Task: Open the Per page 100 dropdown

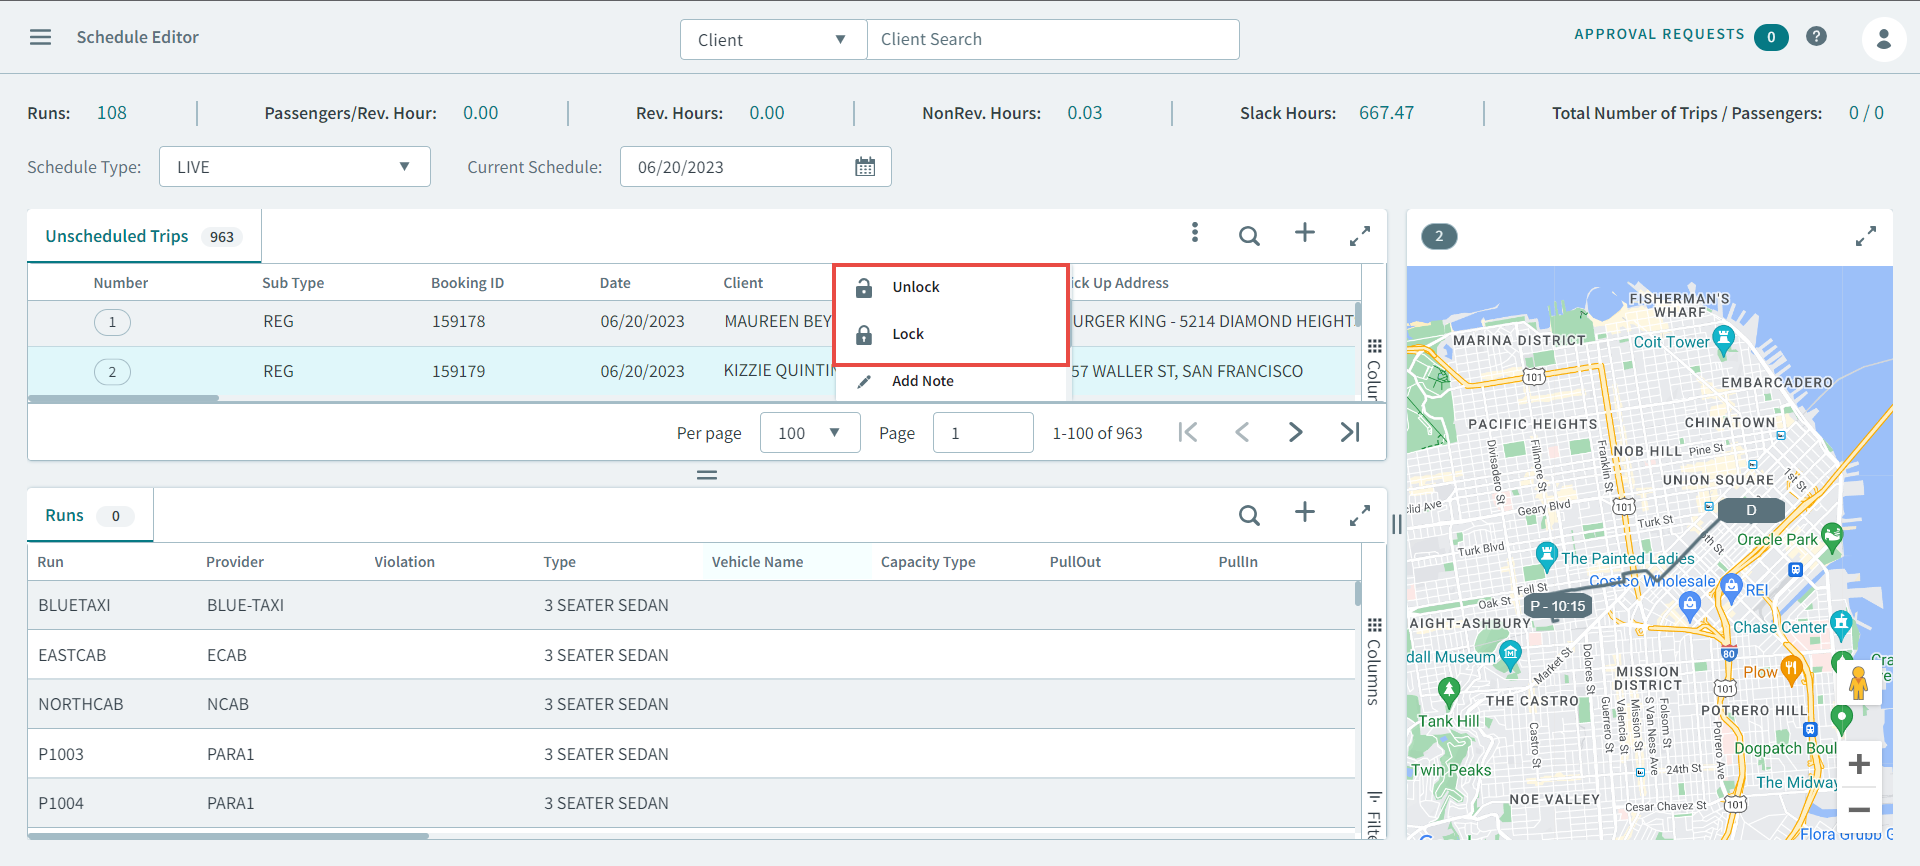Action: point(810,433)
